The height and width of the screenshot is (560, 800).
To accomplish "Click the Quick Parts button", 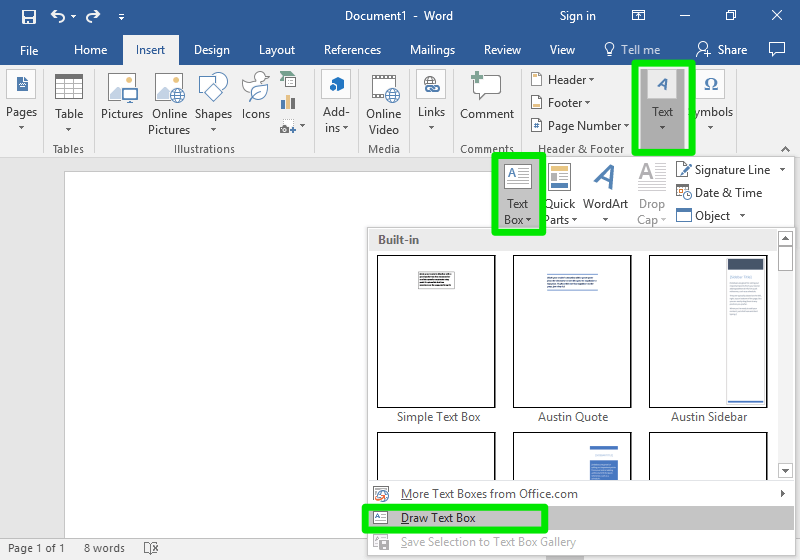I will click(x=559, y=194).
